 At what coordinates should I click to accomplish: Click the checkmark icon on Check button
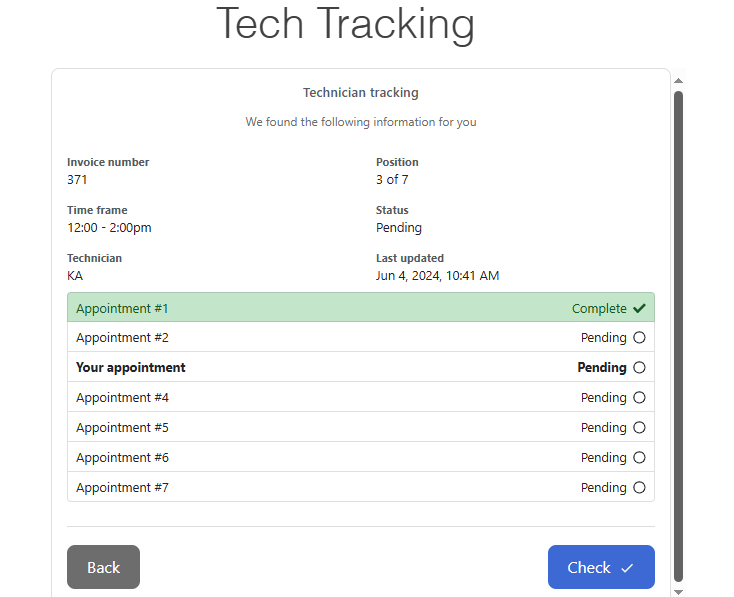(627, 568)
